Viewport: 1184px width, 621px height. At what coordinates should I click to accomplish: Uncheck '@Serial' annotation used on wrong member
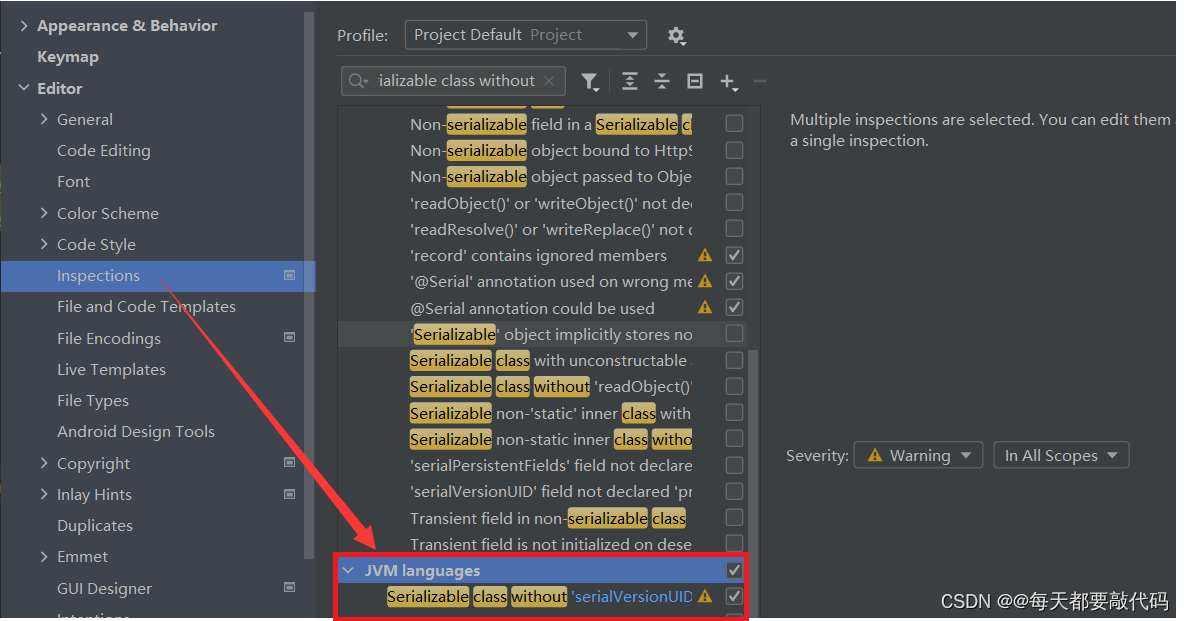(x=734, y=281)
